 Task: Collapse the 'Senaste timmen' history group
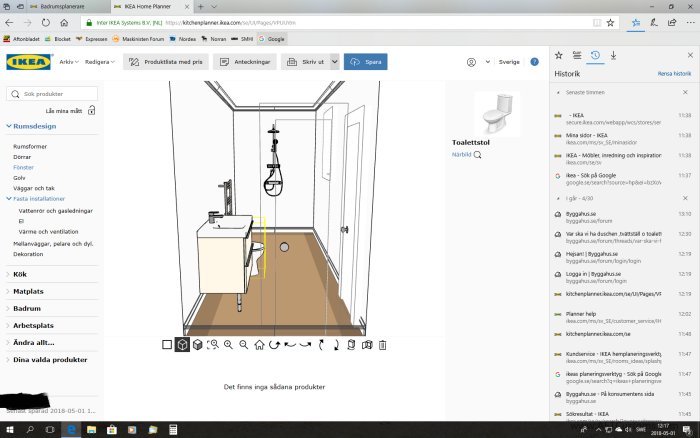click(x=558, y=92)
